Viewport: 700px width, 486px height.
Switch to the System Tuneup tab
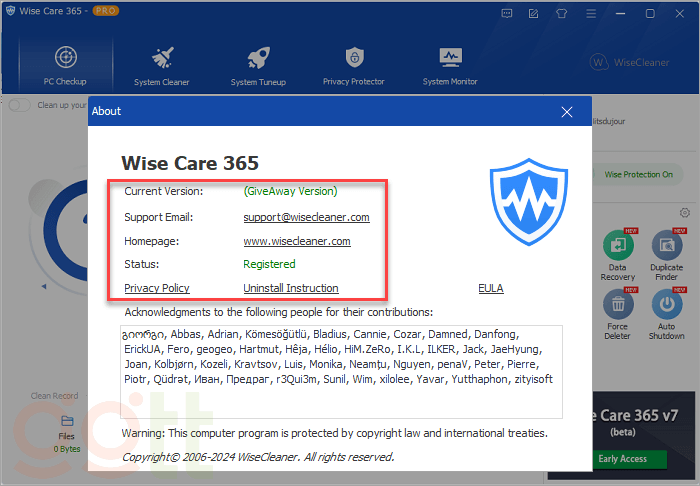coord(258,64)
